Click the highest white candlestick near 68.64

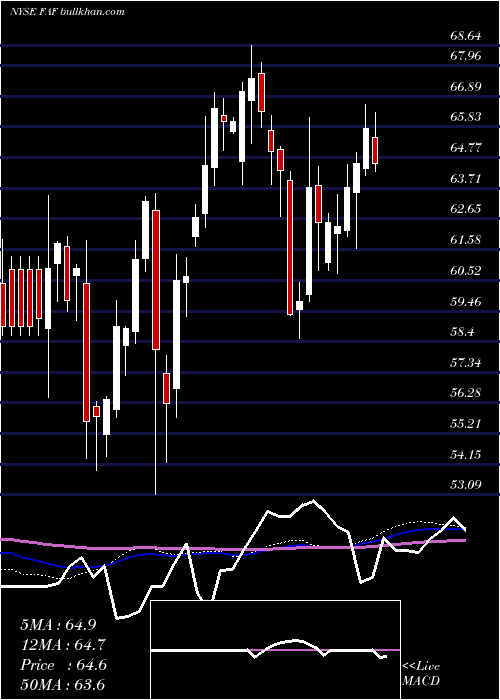pos(251,89)
